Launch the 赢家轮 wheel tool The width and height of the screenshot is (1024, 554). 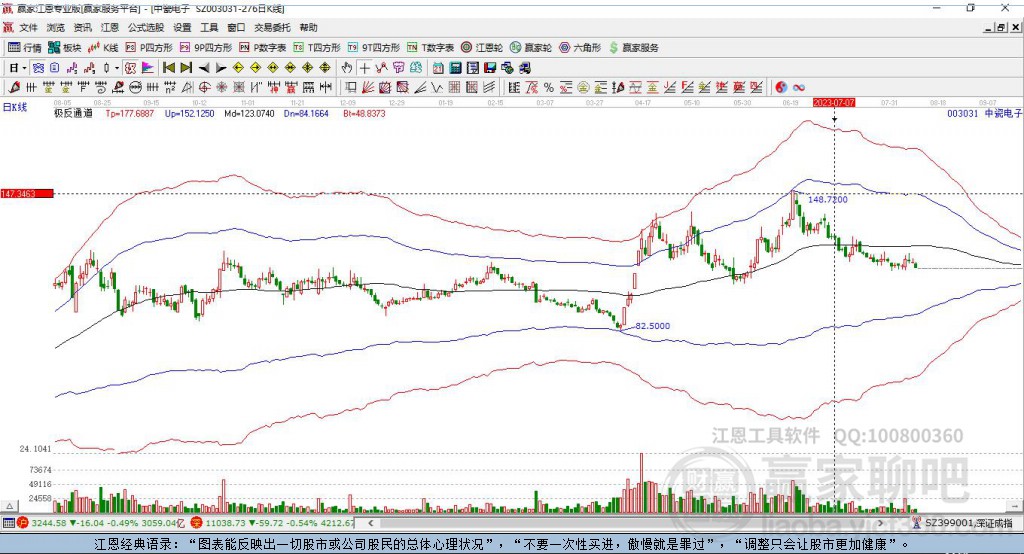tap(531, 48)
